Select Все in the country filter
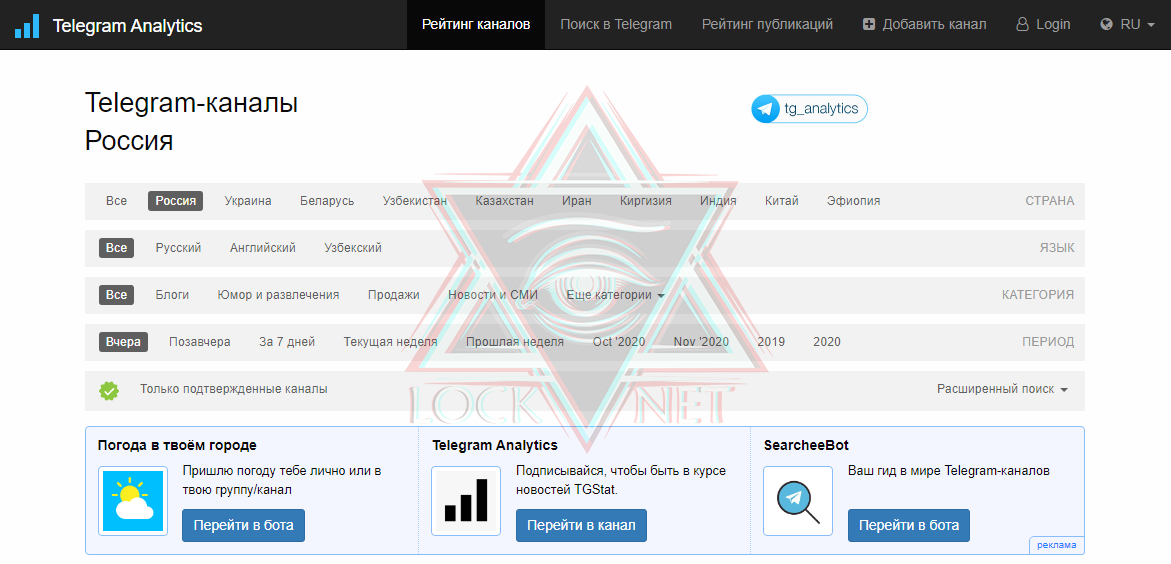1171x564 pixels. [117, 201]
